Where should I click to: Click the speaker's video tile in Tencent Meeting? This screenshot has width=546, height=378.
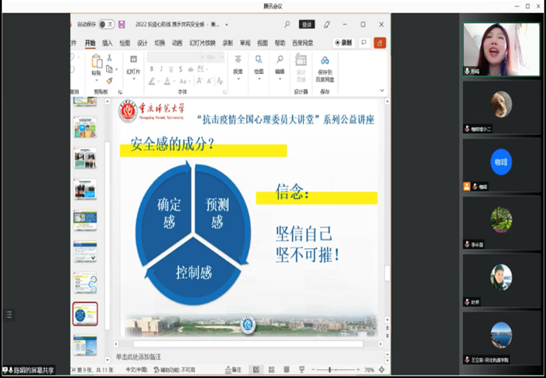[501, 49]
